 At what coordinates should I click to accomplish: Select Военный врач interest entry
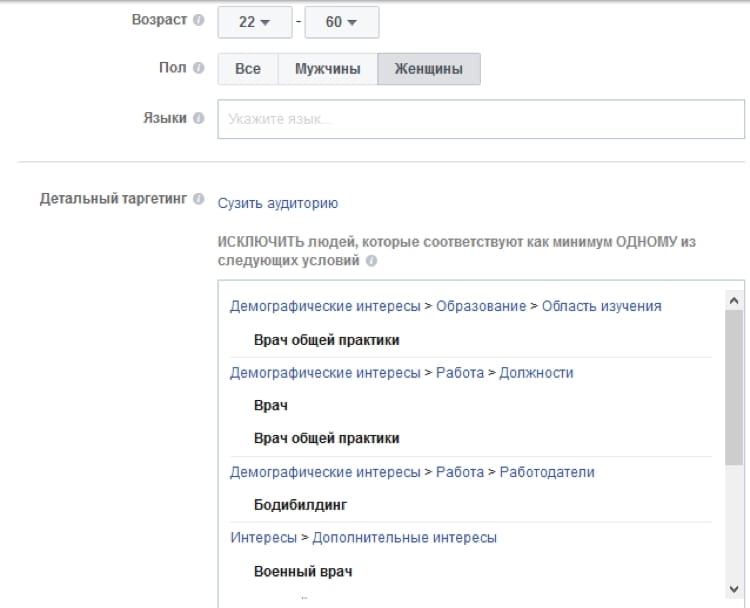[302, 572]
